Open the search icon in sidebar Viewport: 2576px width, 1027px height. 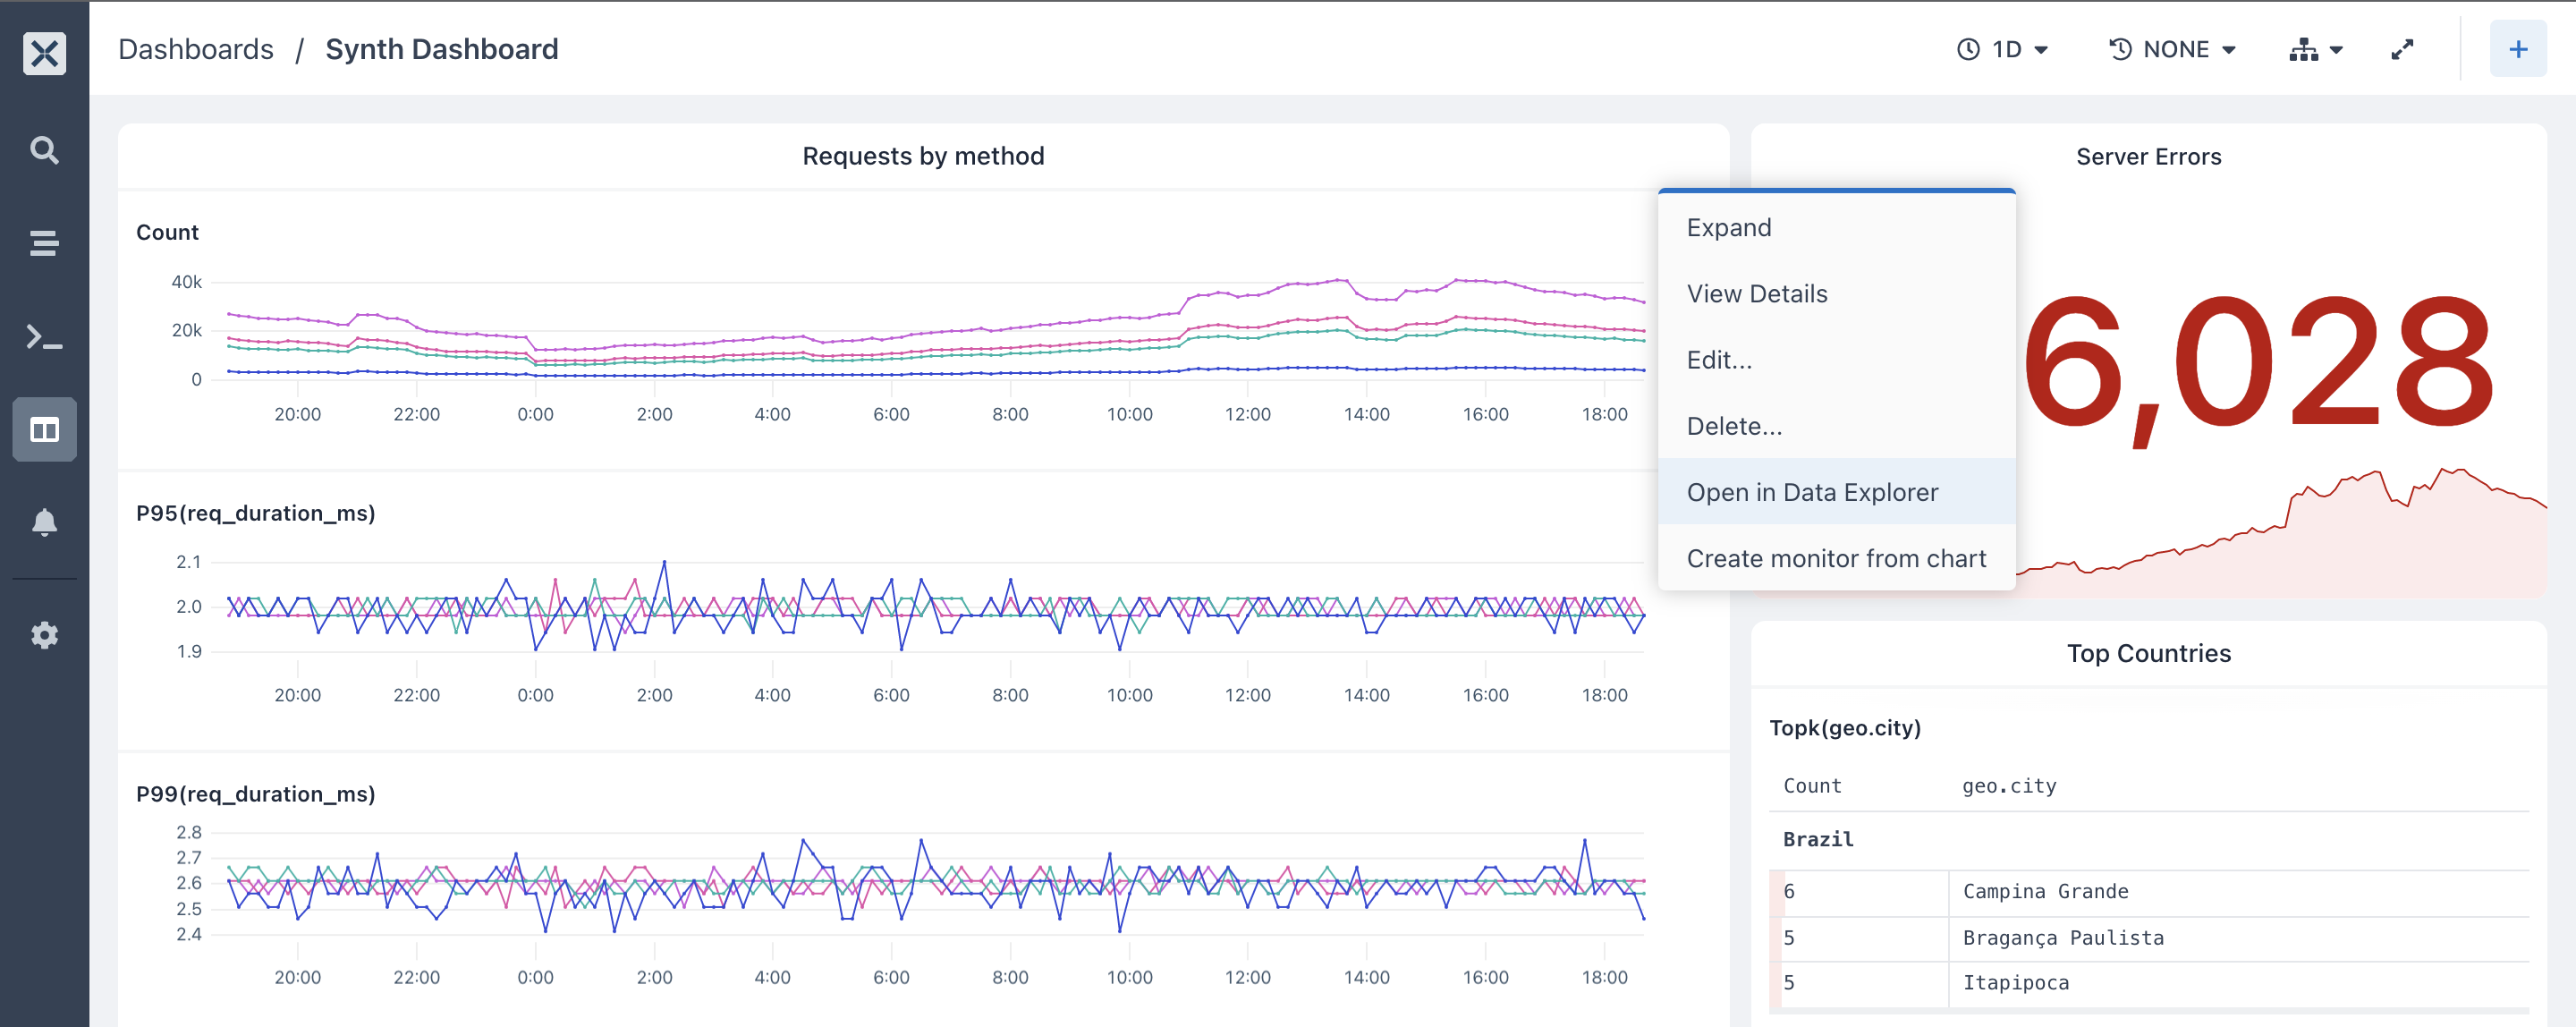(44, 150)
